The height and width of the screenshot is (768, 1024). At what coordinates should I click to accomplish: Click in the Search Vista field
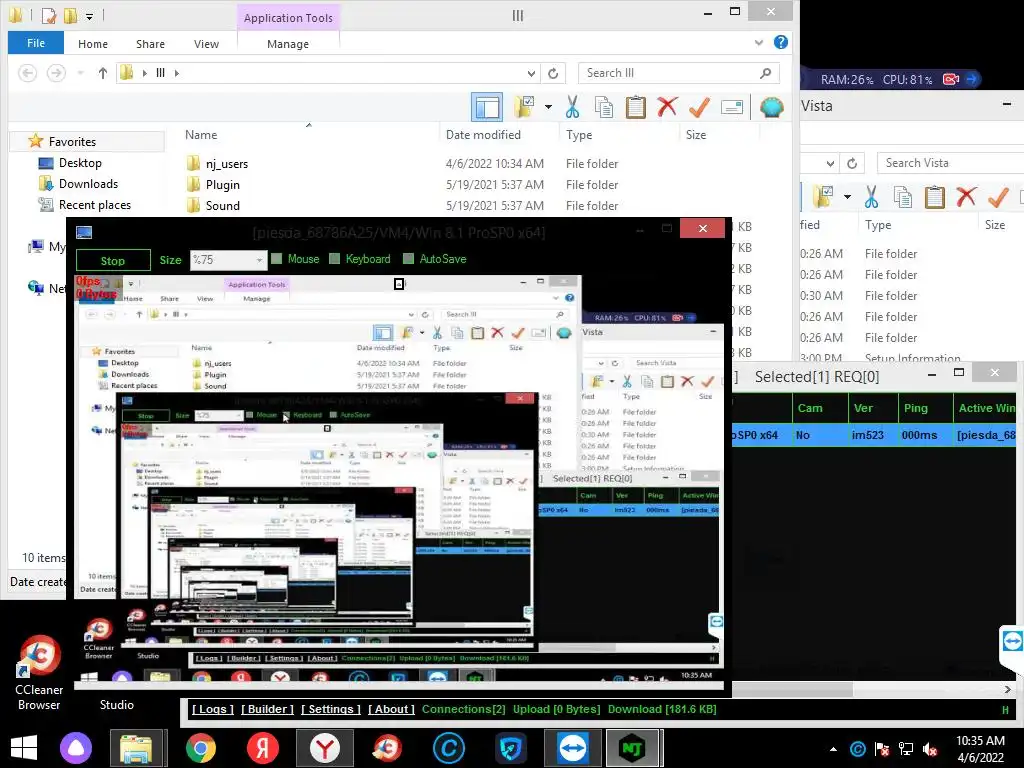click(x=950, y=163)
